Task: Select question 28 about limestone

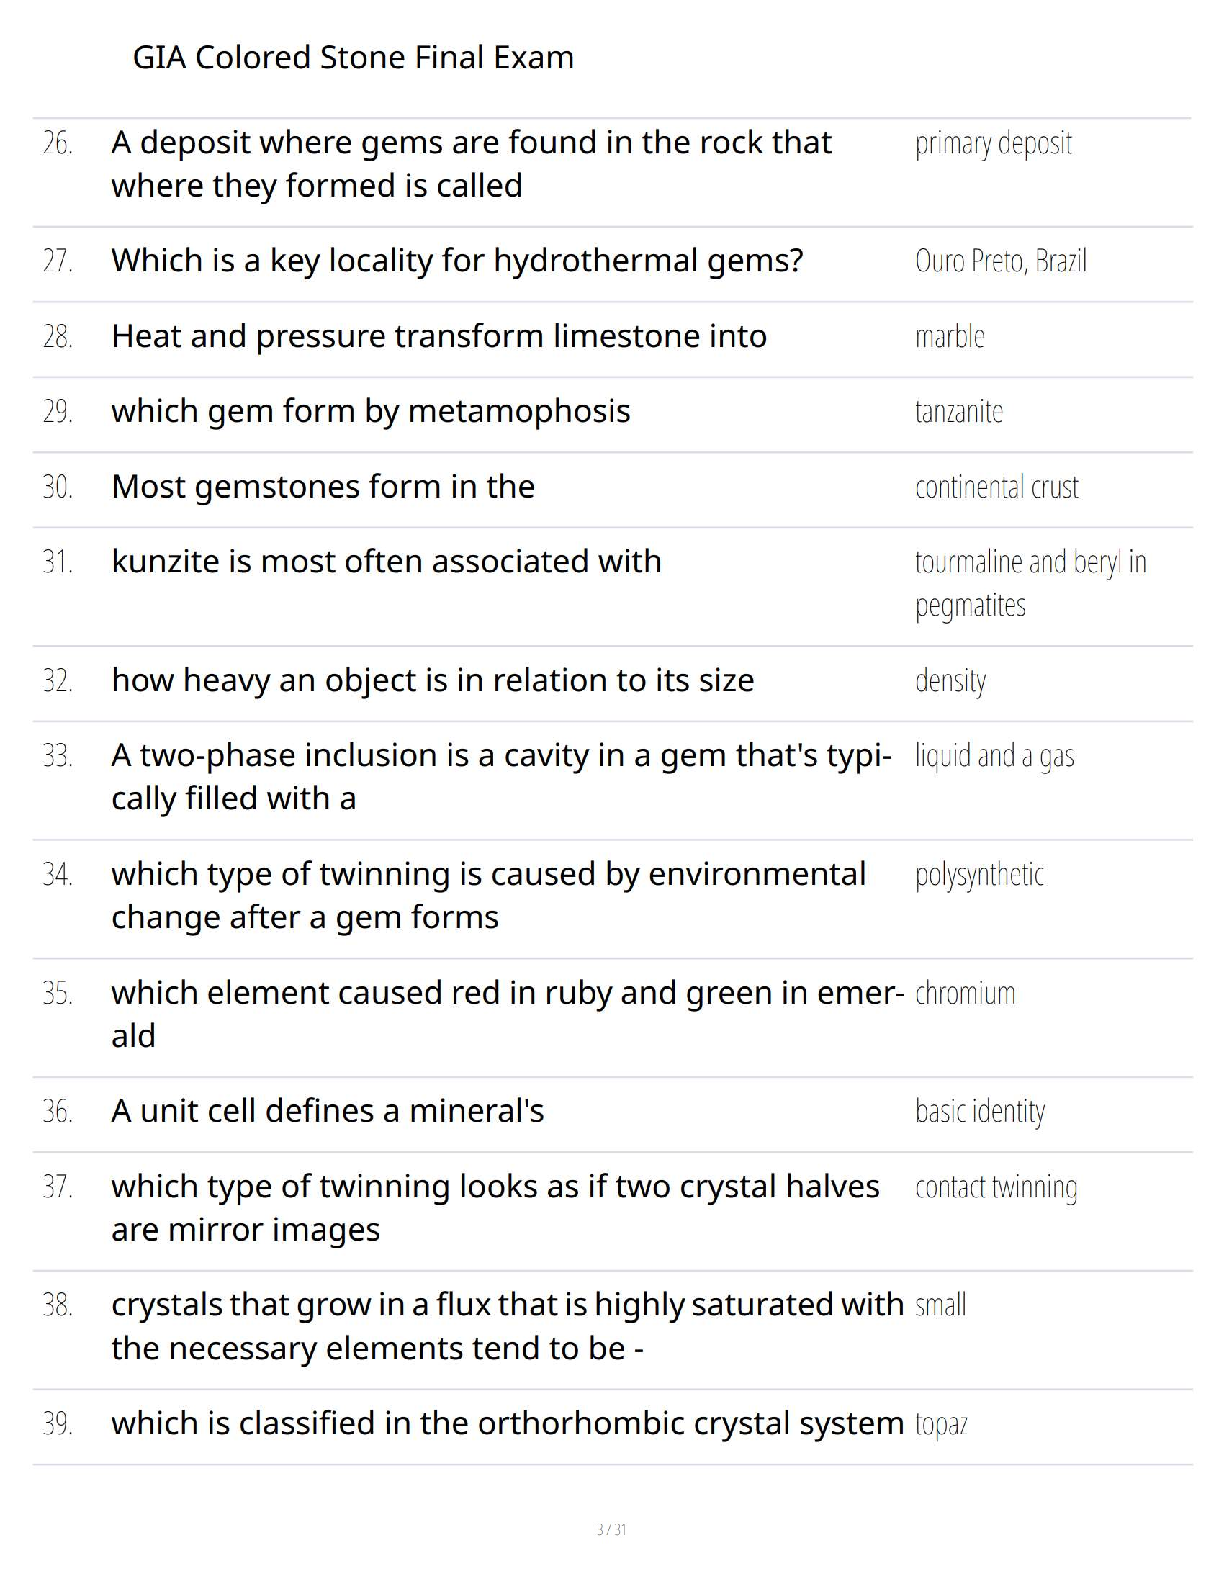Action: (439, 336)
